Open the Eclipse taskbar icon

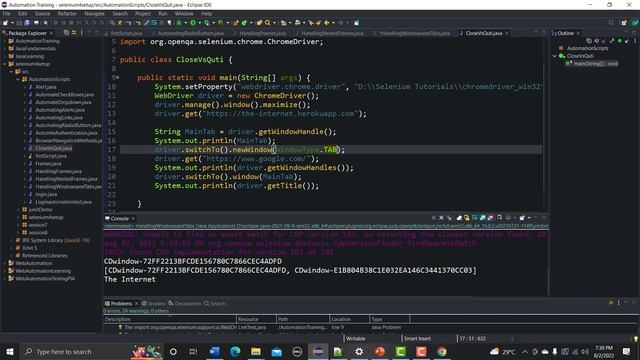[318, 351]
